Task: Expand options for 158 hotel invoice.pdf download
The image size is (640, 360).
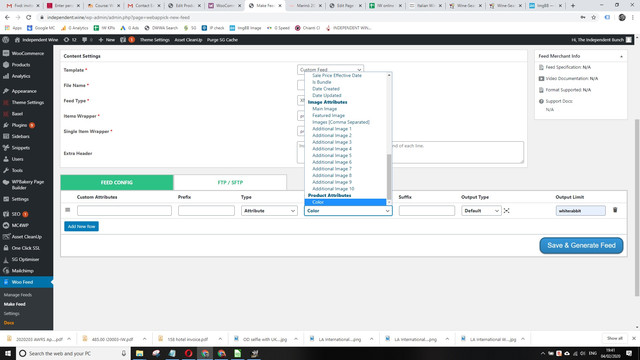Action: (x=220, y=339)
